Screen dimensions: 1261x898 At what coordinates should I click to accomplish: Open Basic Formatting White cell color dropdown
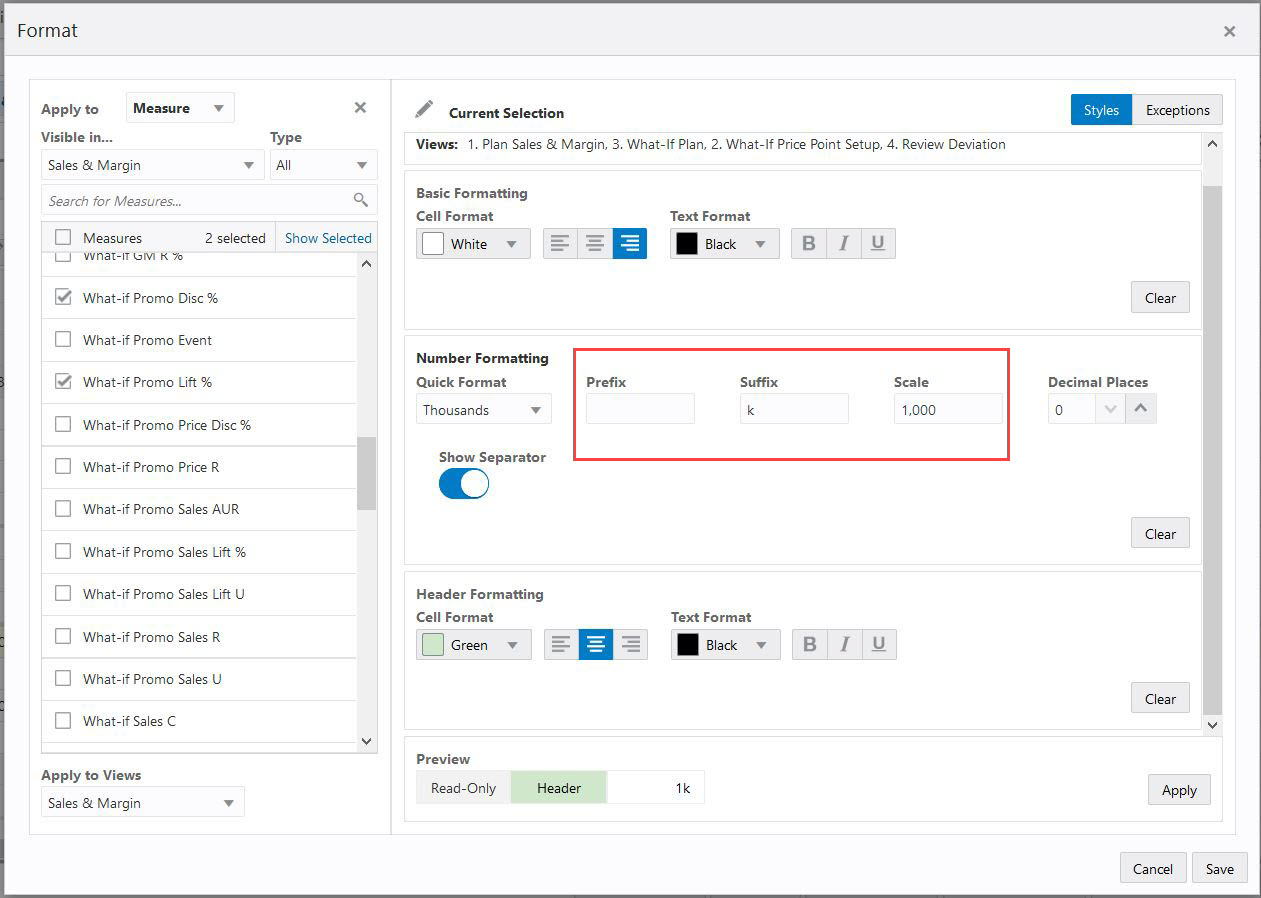[473, 244]
